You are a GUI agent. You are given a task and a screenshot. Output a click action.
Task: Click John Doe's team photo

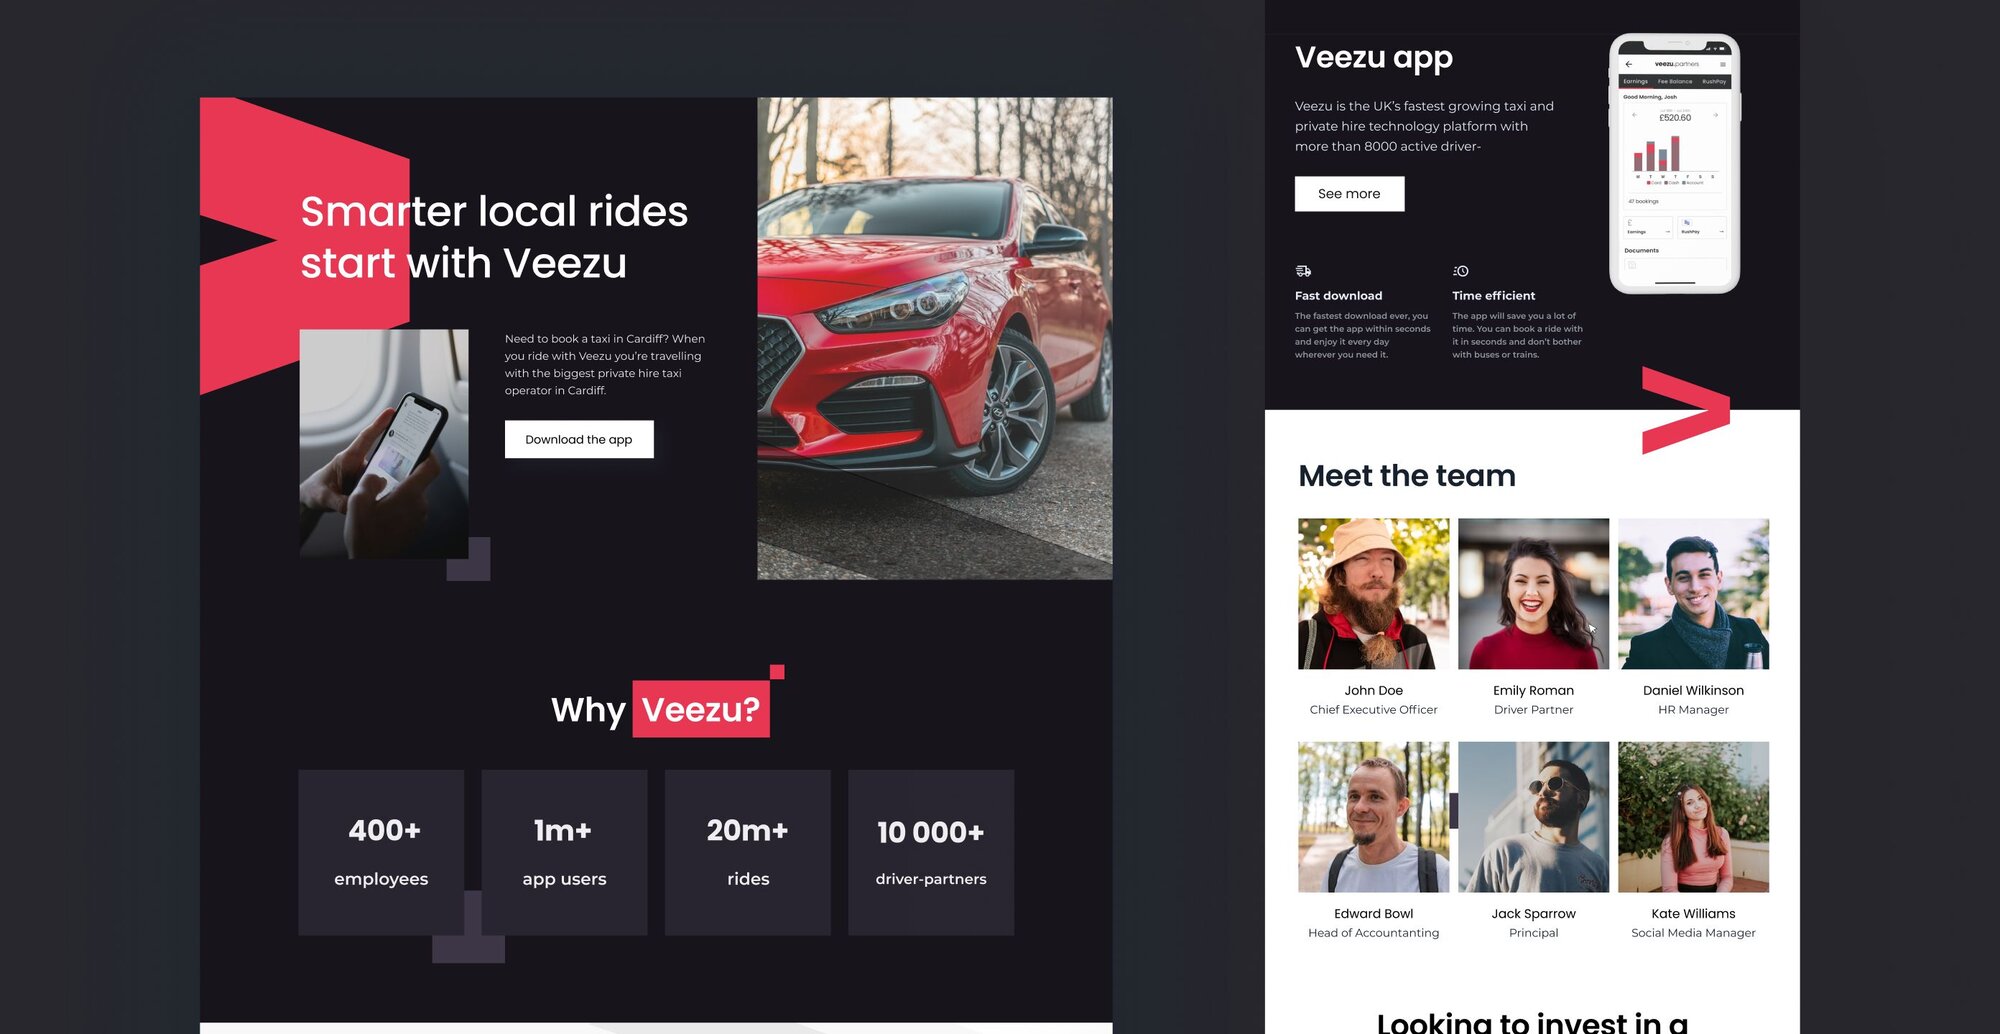pos(1373,593)
